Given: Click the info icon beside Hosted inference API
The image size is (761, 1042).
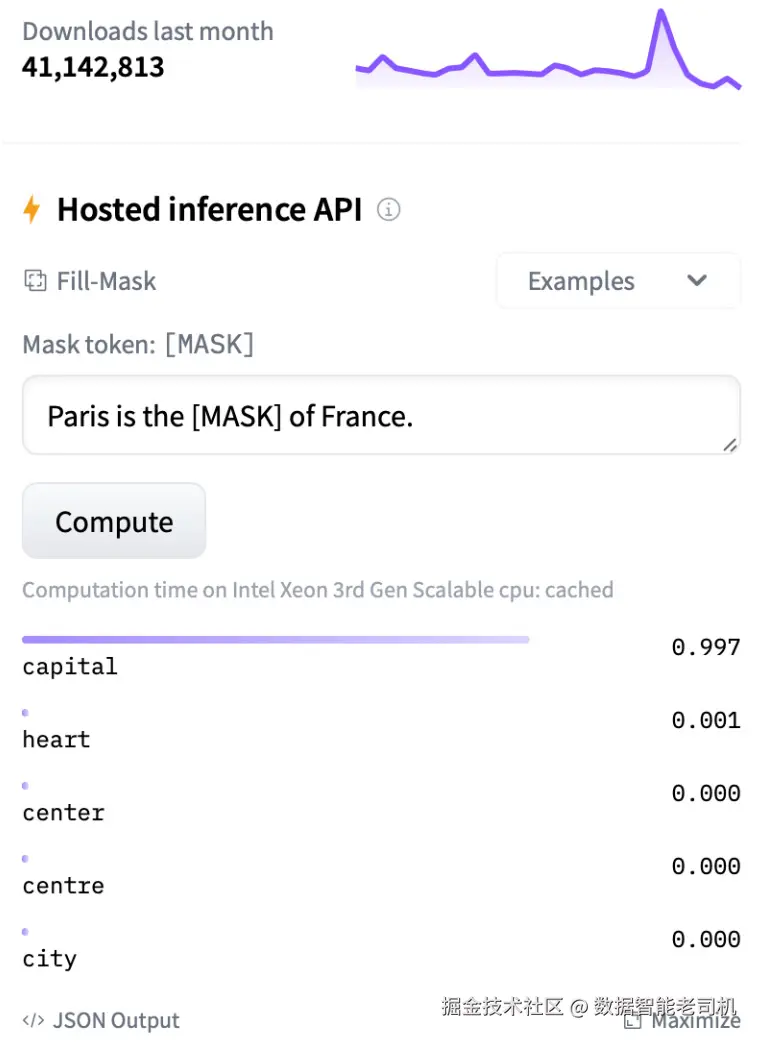Looking at the screenshot, I should pyautogui.click(x=389, y=210).
